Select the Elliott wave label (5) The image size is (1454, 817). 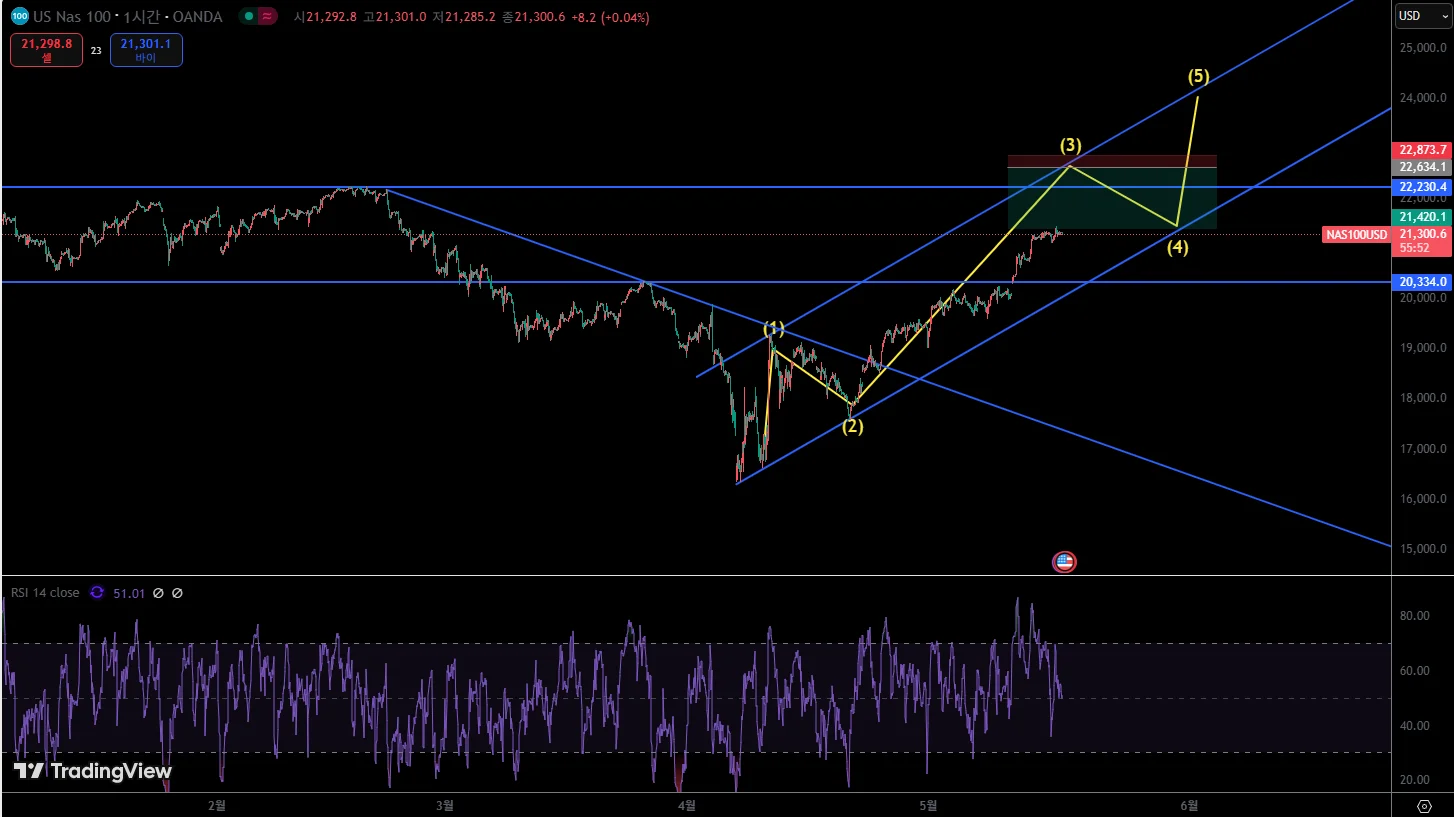[x=1198, y=75]
